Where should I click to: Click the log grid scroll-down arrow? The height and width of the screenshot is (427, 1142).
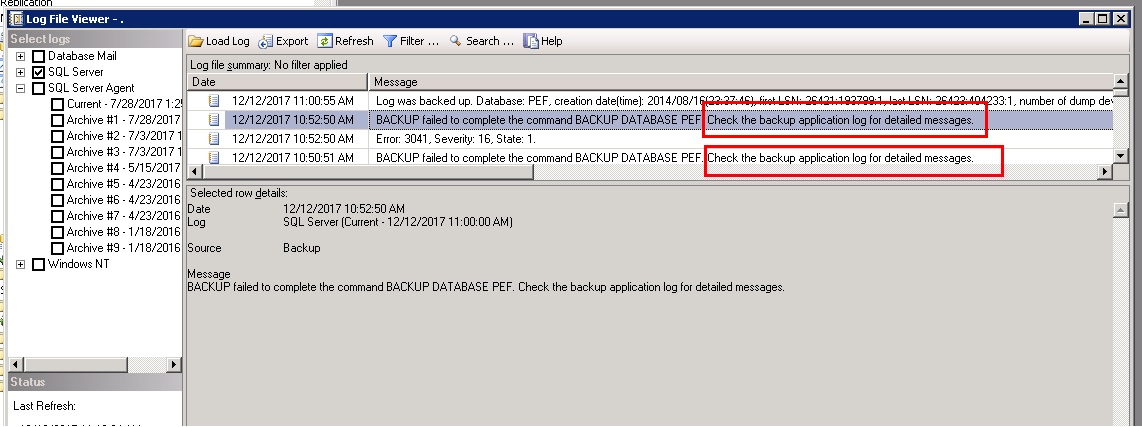coord(1120,155)
